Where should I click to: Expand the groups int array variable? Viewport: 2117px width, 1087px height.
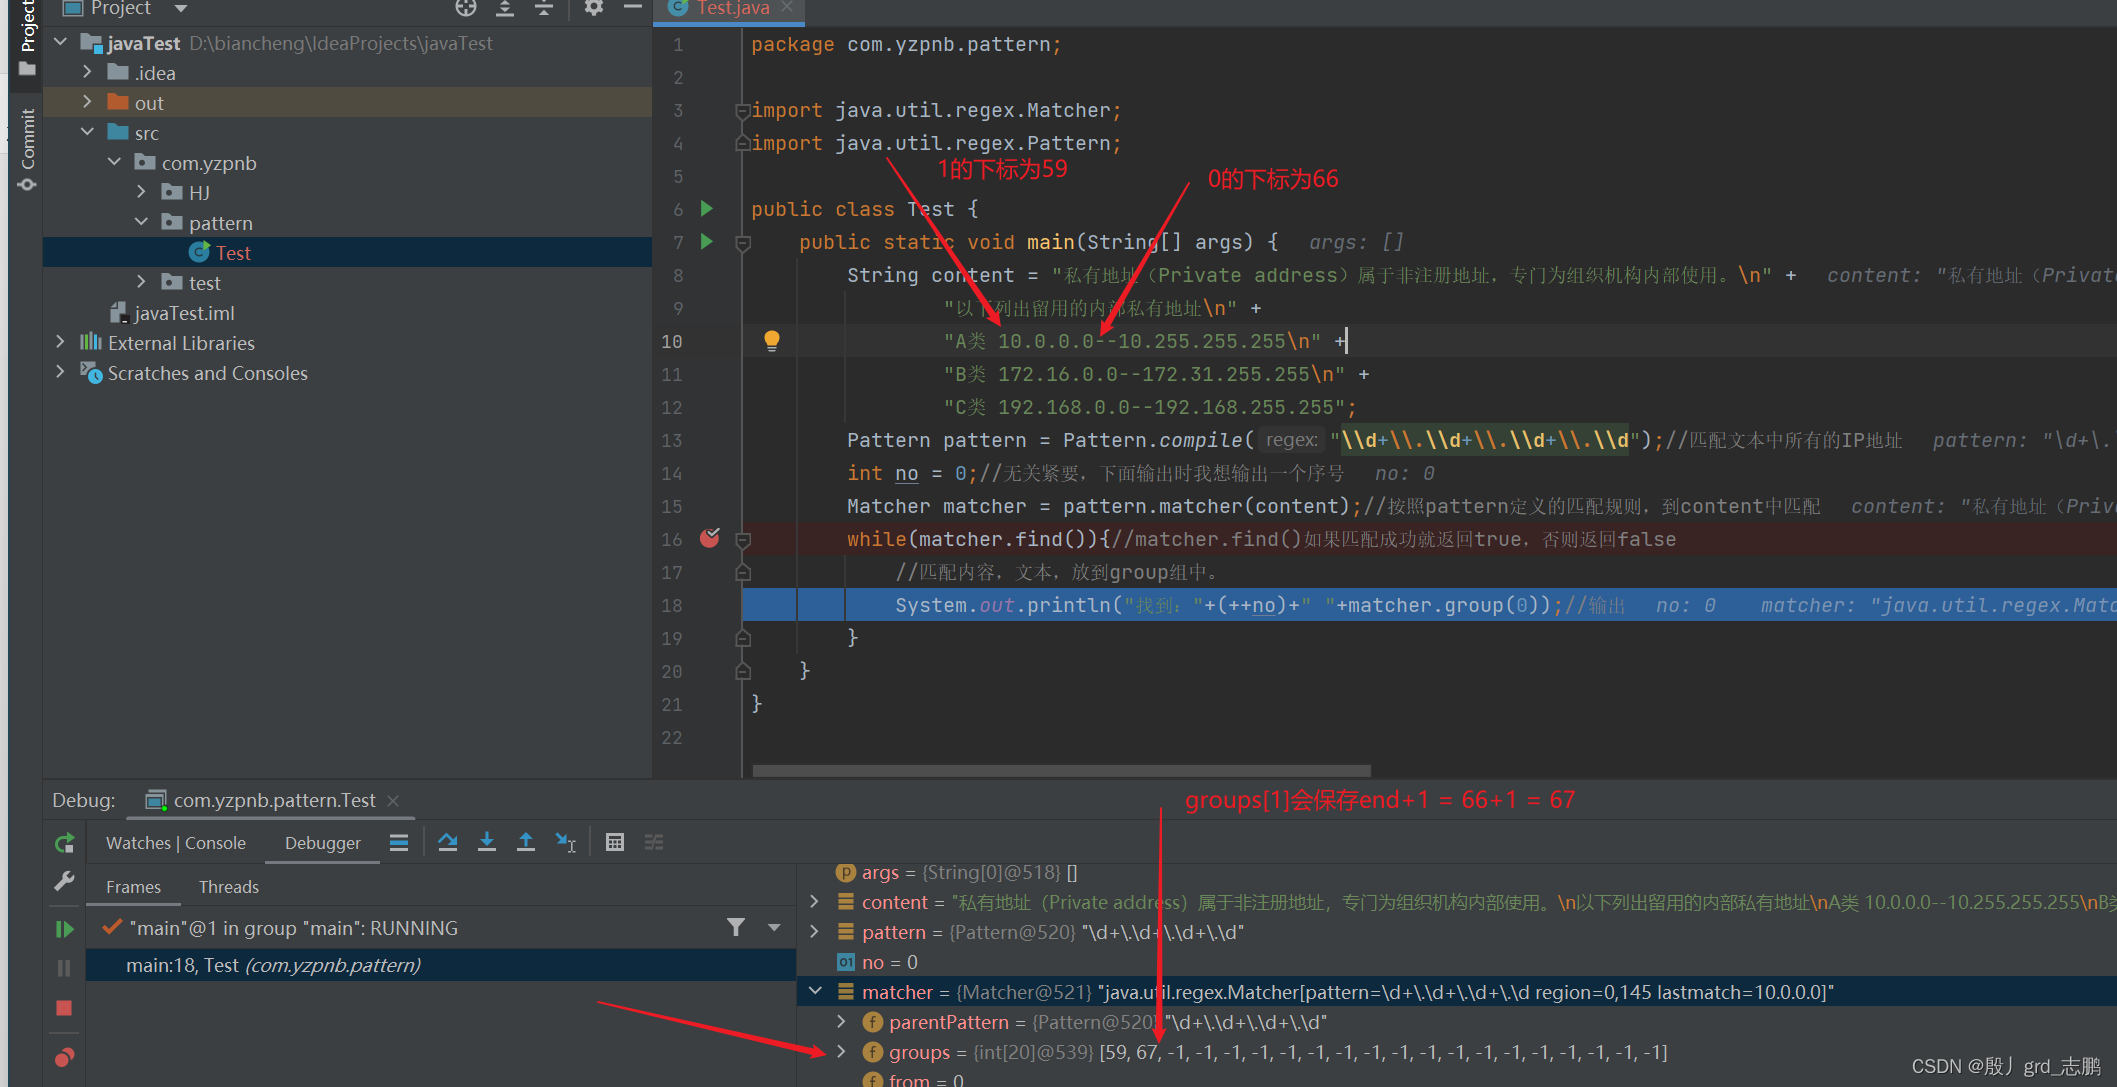click(841, 1052)
